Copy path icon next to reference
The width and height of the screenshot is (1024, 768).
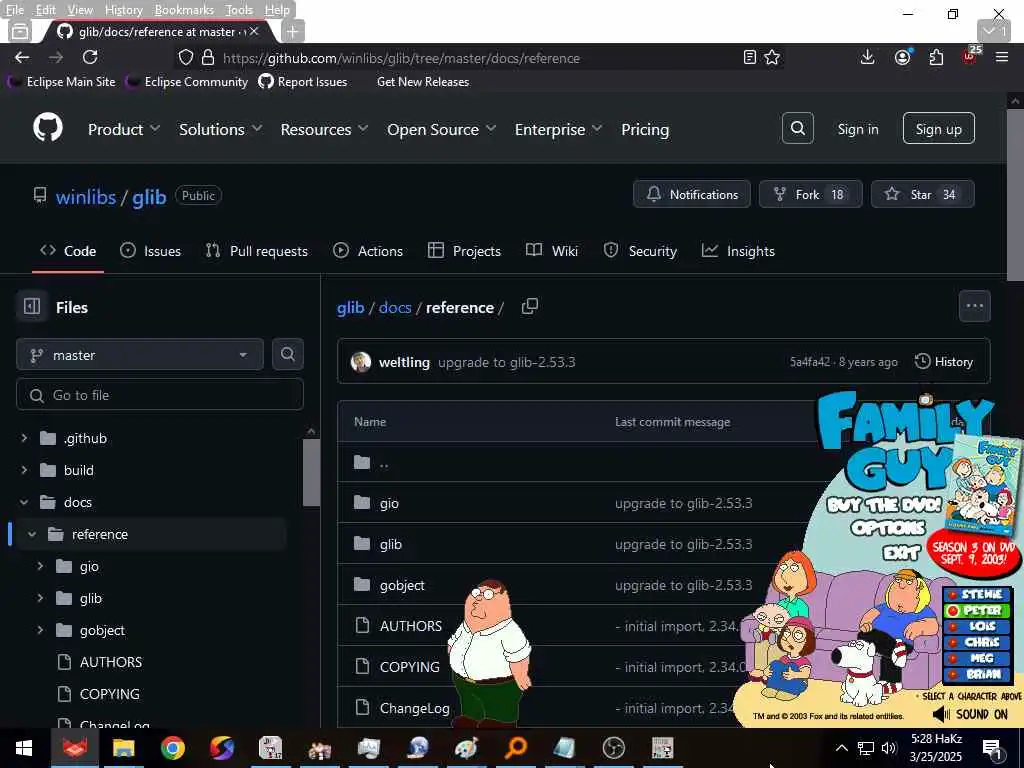point(530,306)
